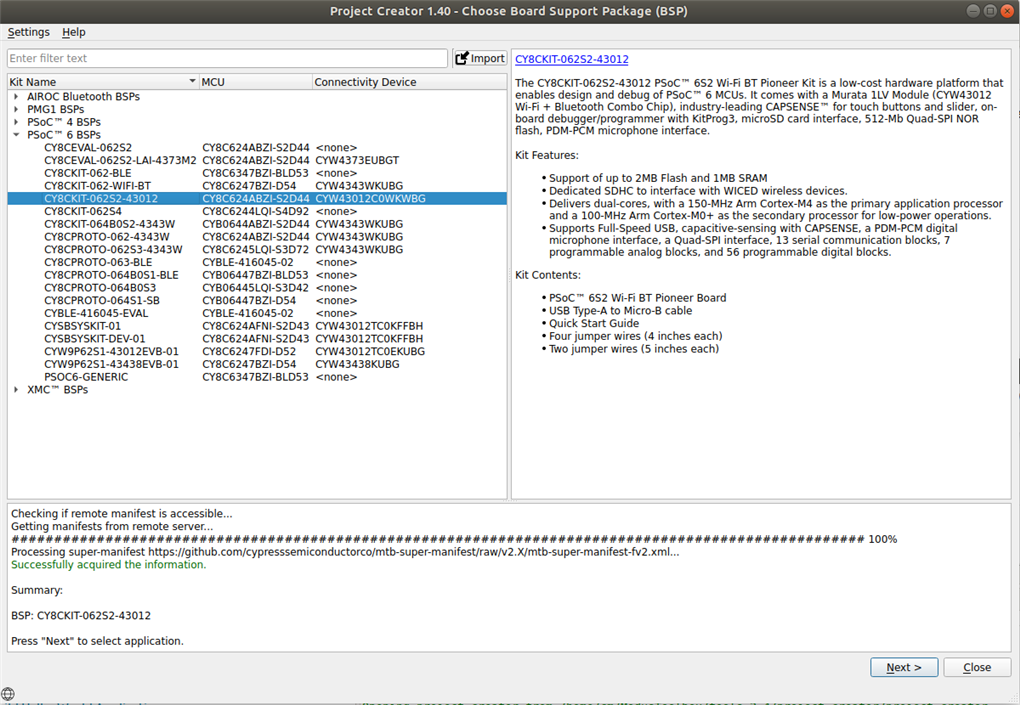Open the Help menu
This screenshot has height=705, width=1020.
point(74,32)
